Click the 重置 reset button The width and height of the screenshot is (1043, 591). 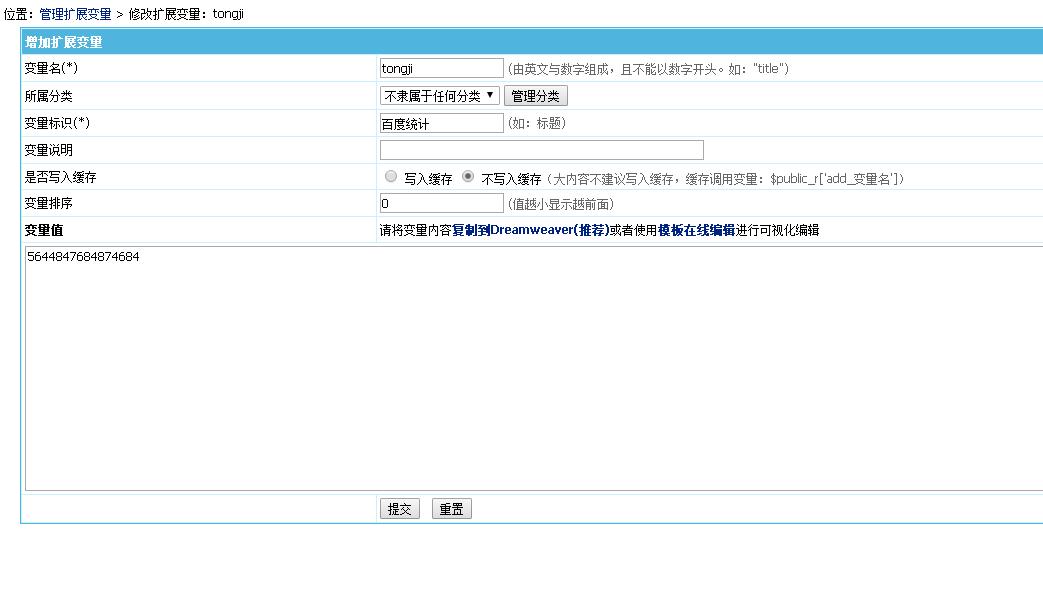click(451, 508)
